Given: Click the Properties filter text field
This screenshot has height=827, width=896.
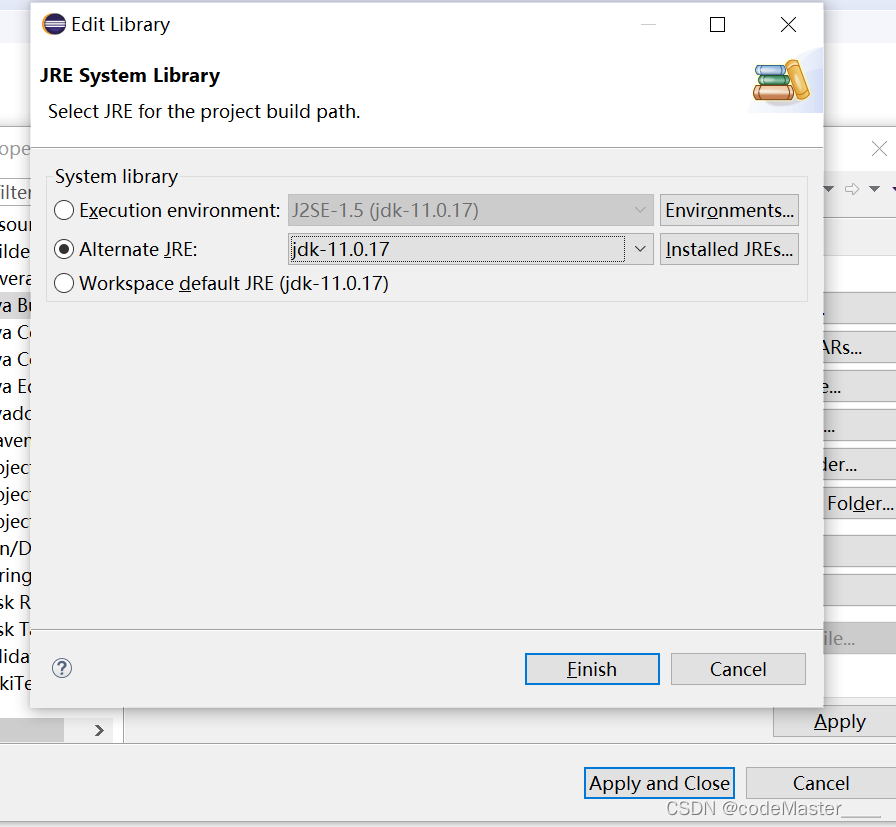Looking at the screenshot, I should 15,193.
